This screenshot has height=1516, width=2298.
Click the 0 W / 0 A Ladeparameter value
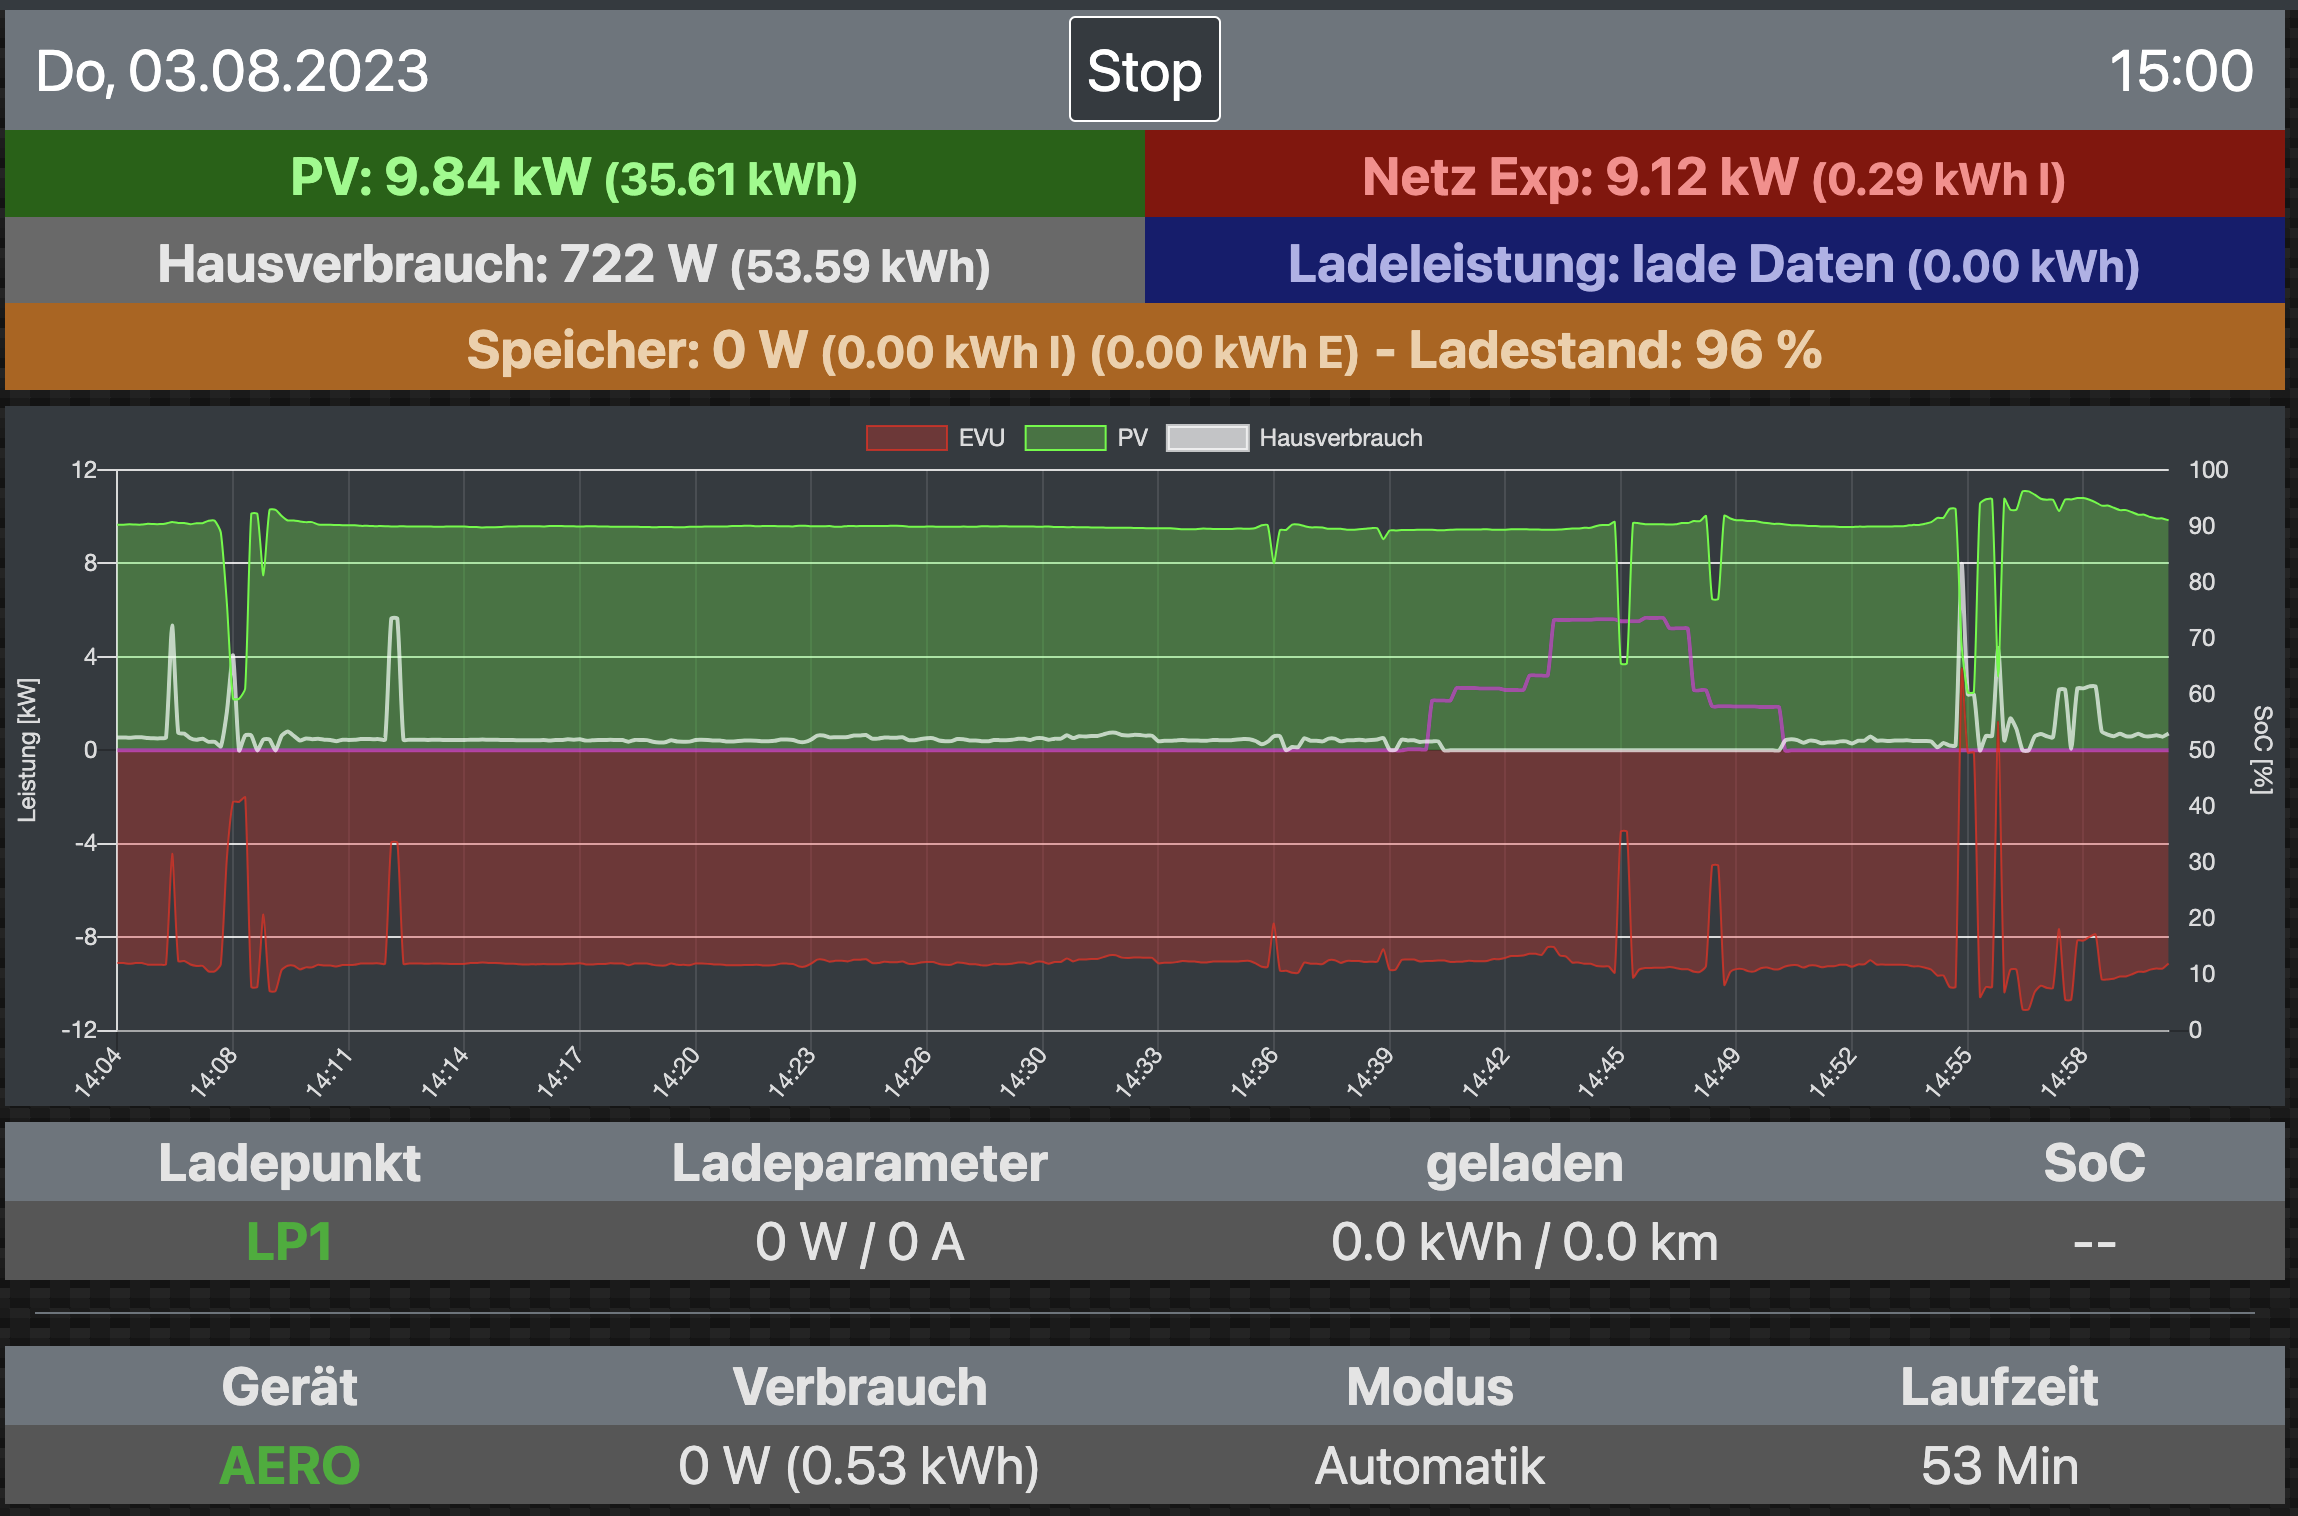(x=859, y=1242)
